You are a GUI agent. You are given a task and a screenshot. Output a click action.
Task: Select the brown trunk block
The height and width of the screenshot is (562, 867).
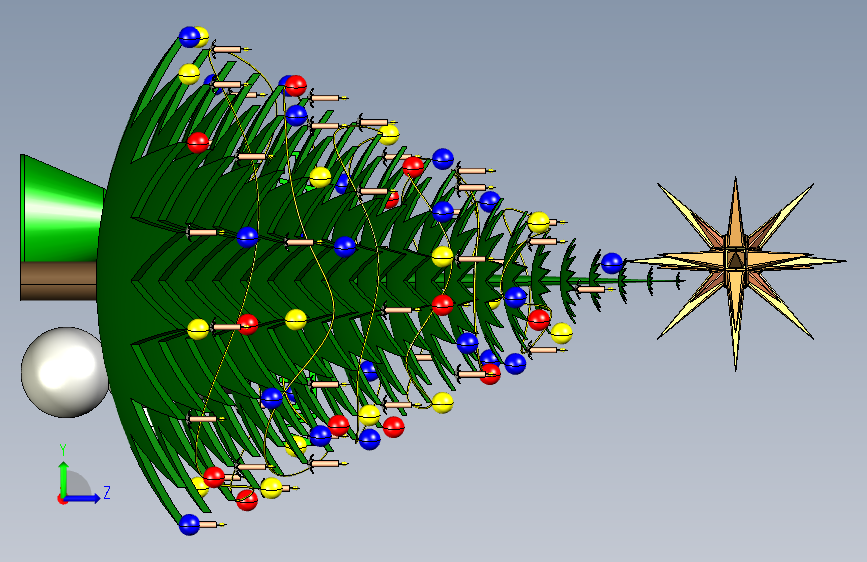coord(58,282)
